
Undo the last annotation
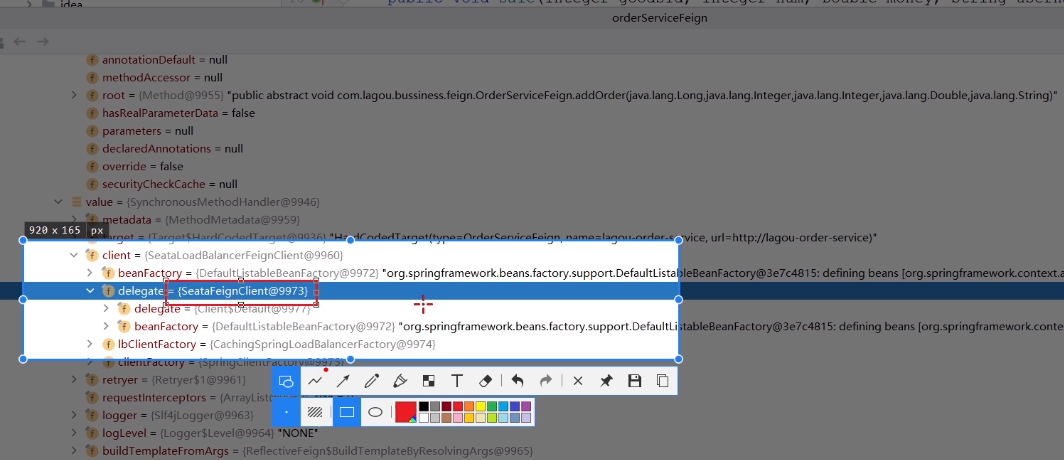pyautogui.click(x=518, y=381)
